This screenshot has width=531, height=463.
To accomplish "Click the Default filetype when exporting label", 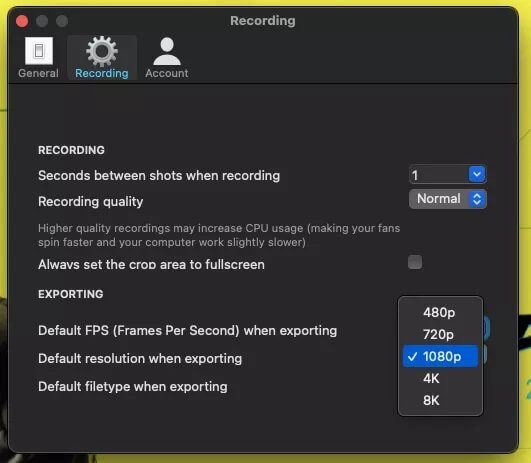I will pos(133,387).
